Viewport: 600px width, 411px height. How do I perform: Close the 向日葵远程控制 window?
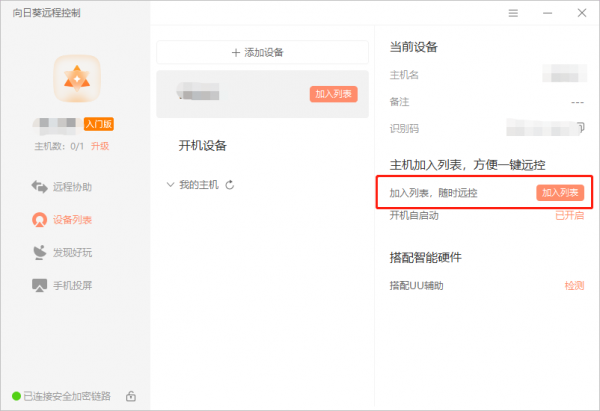point(582,13)
